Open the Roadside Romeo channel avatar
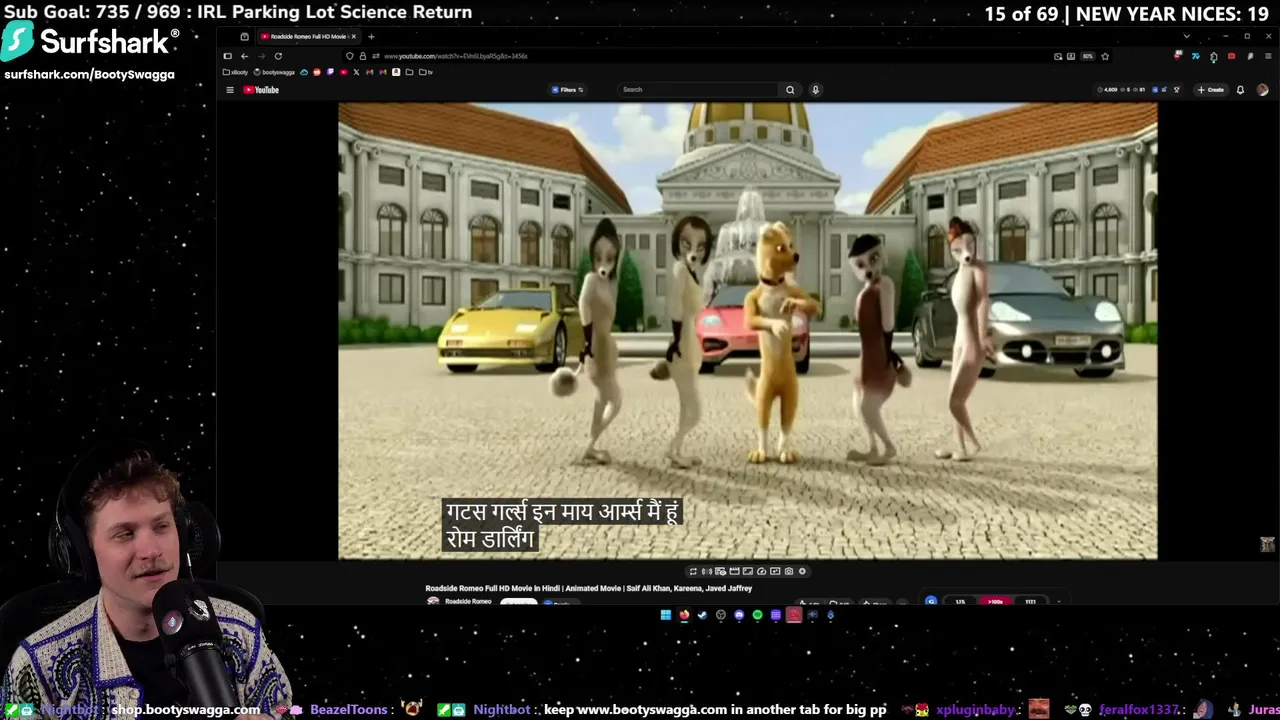The width and height of the screenshot is (1280, 720). pyautogui.click(x=432, y=602)
